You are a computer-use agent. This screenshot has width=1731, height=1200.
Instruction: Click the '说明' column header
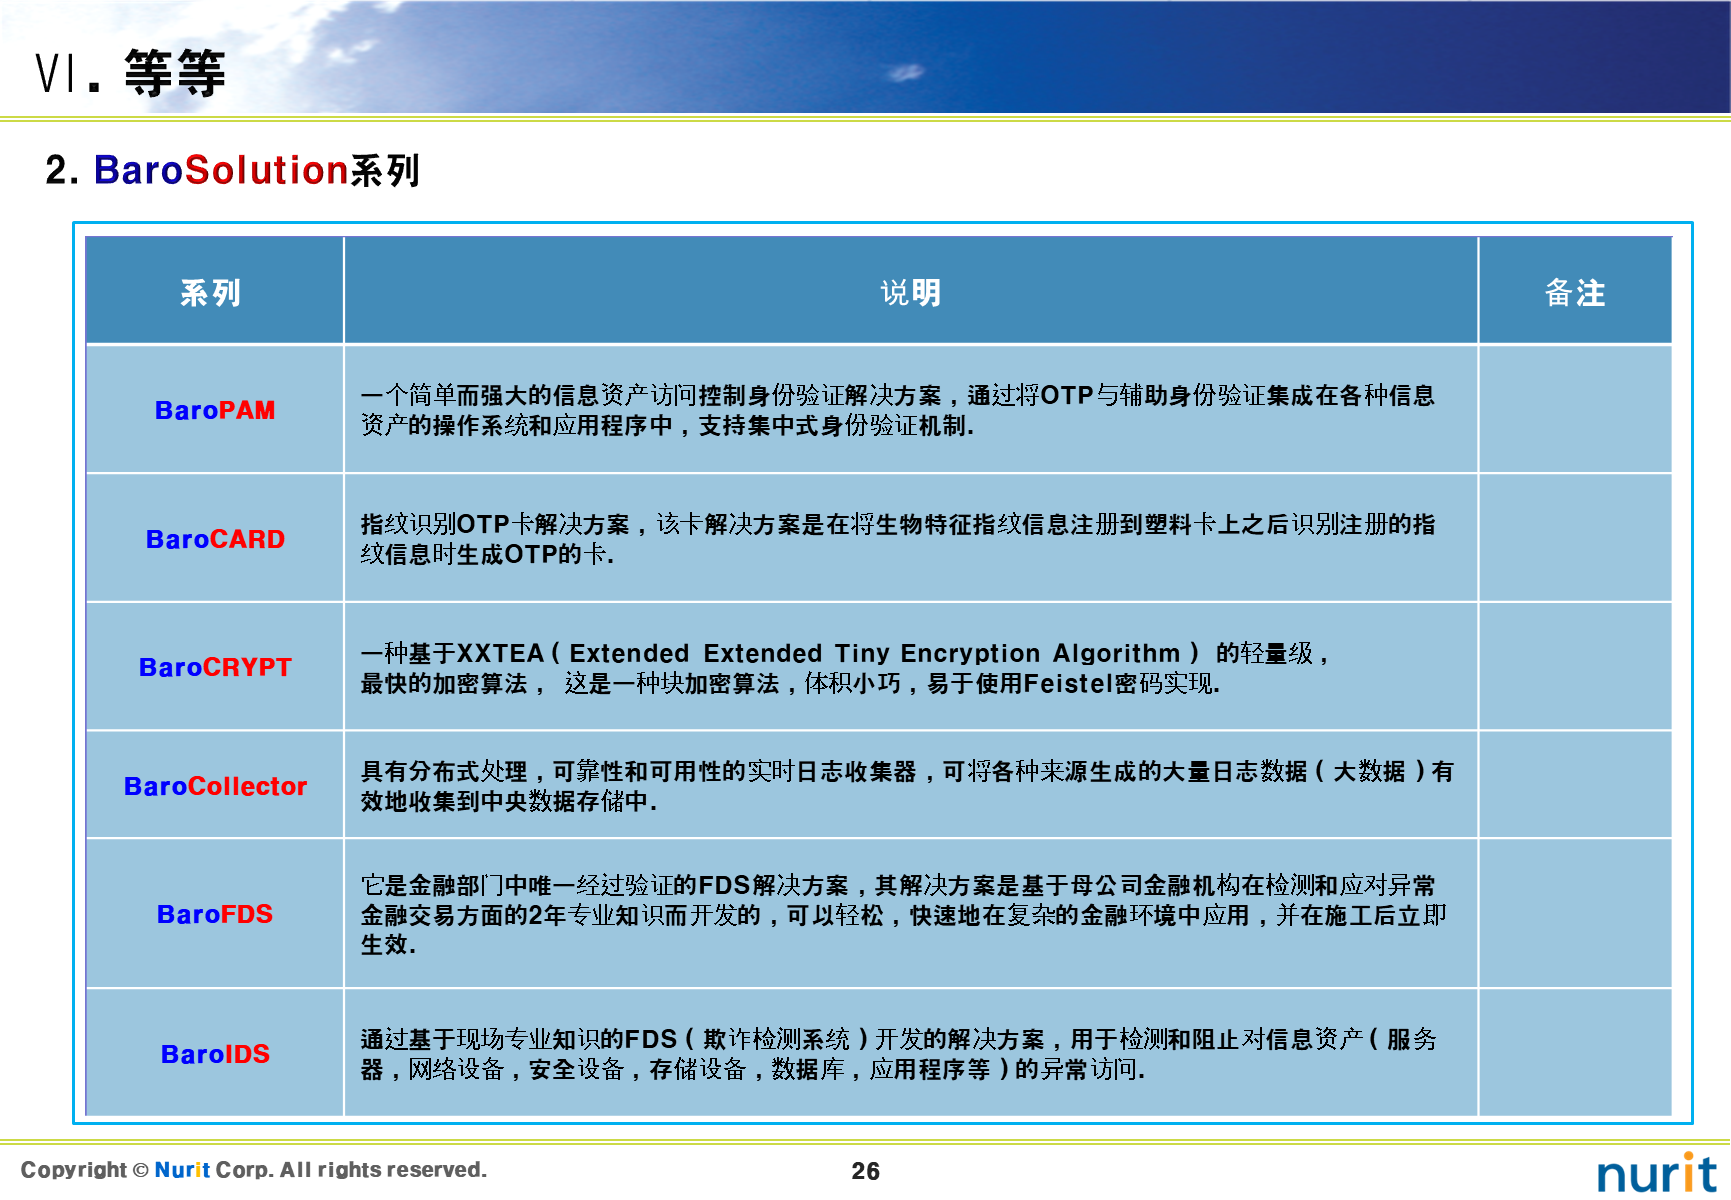(910, 293)
